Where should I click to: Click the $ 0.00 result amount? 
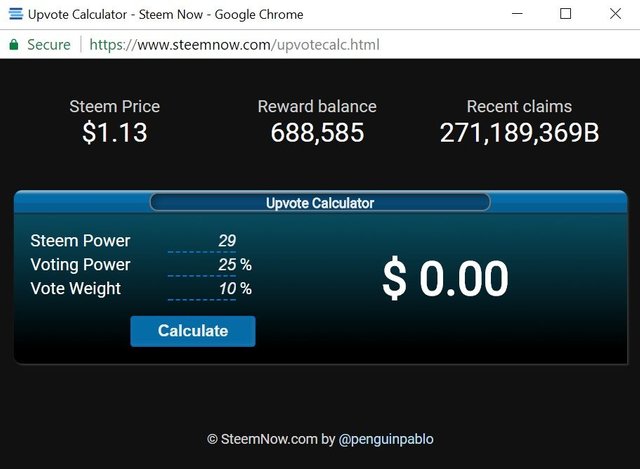pos(445,279)
